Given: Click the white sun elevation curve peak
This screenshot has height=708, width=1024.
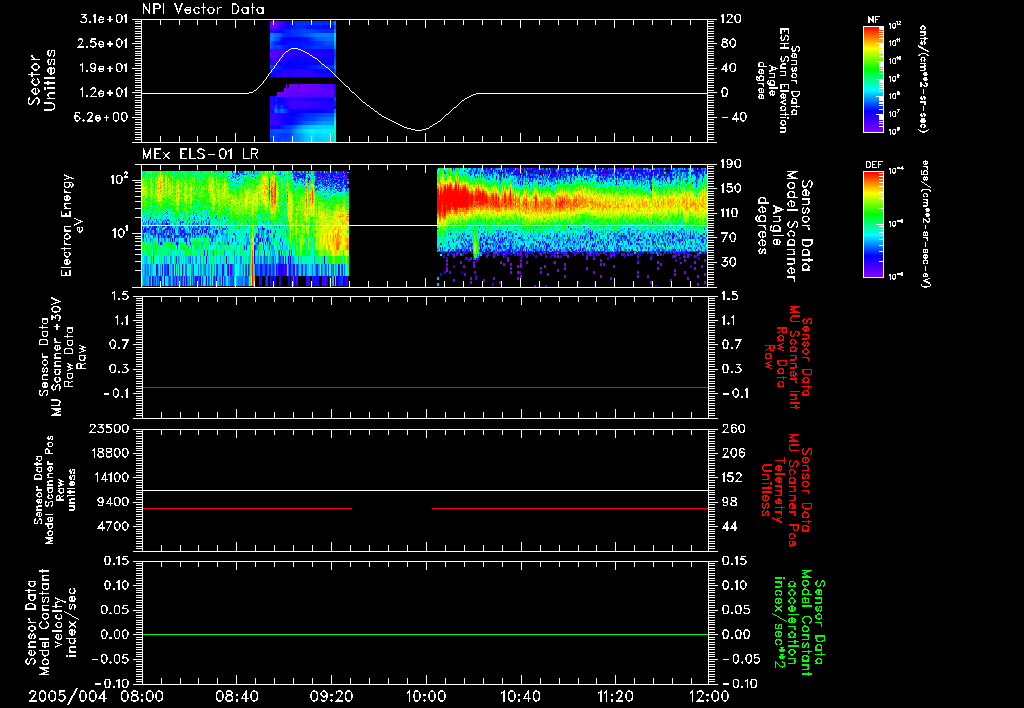Looking at the screenshot, I should tap(295, 48).
